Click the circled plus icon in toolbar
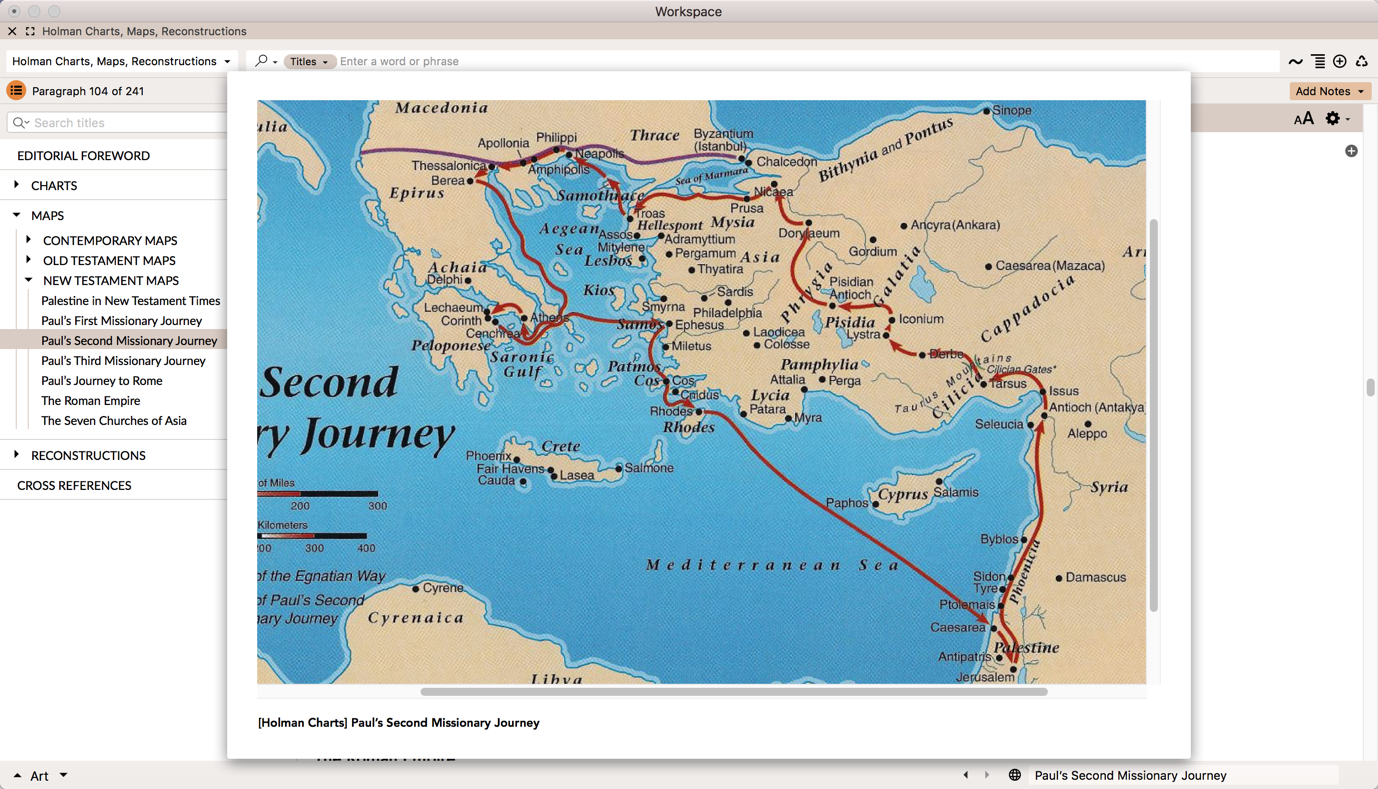The image size is (1378, 789). [1340, 62]
